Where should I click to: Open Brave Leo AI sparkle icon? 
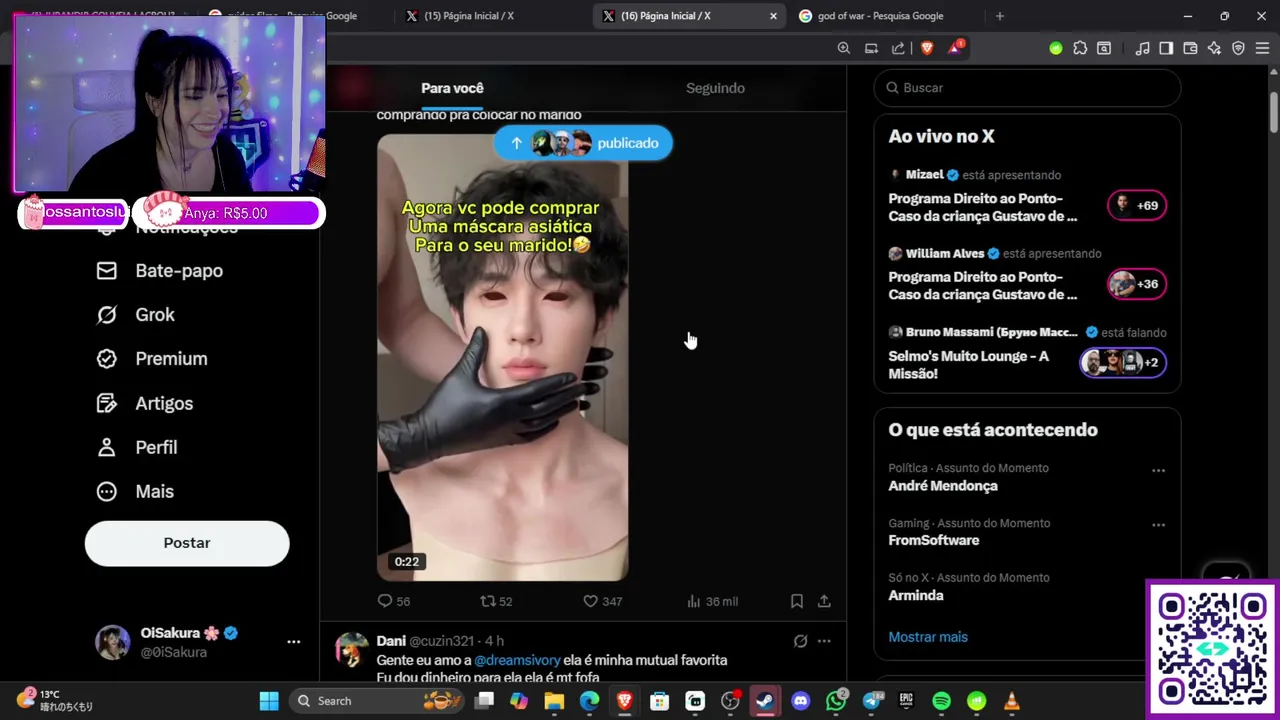coord(1214,48)
